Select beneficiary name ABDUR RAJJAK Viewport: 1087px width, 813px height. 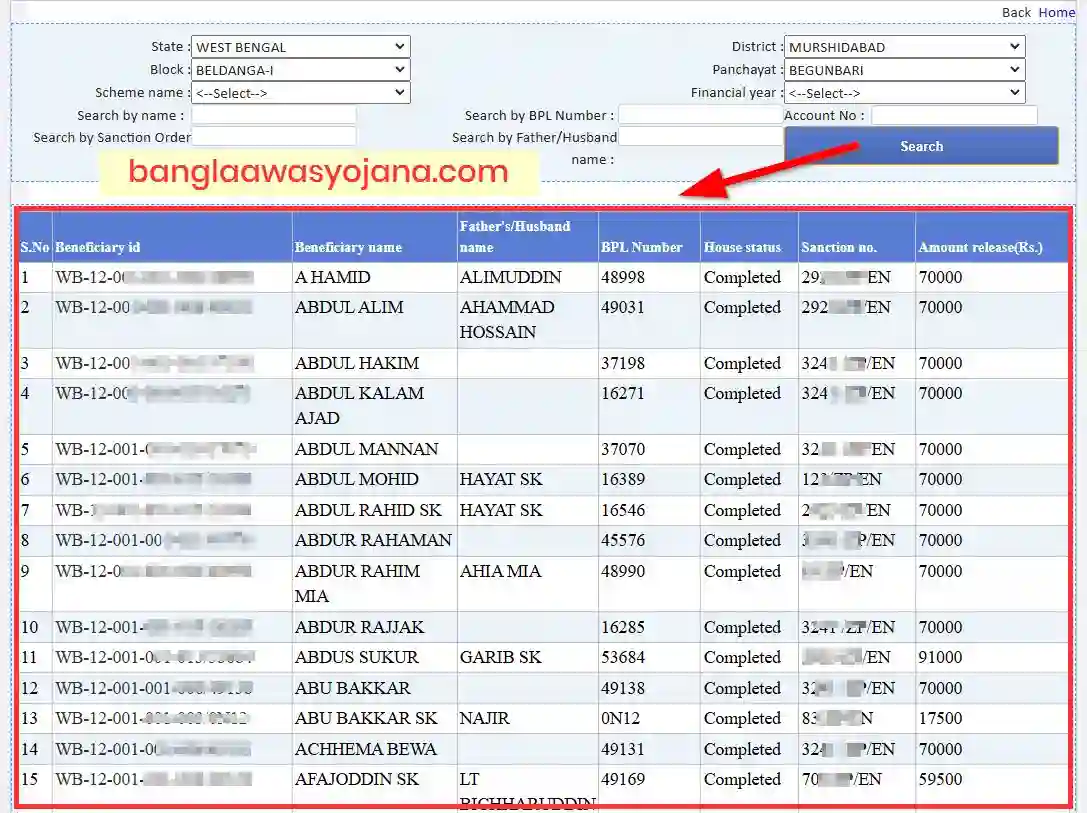359,627
